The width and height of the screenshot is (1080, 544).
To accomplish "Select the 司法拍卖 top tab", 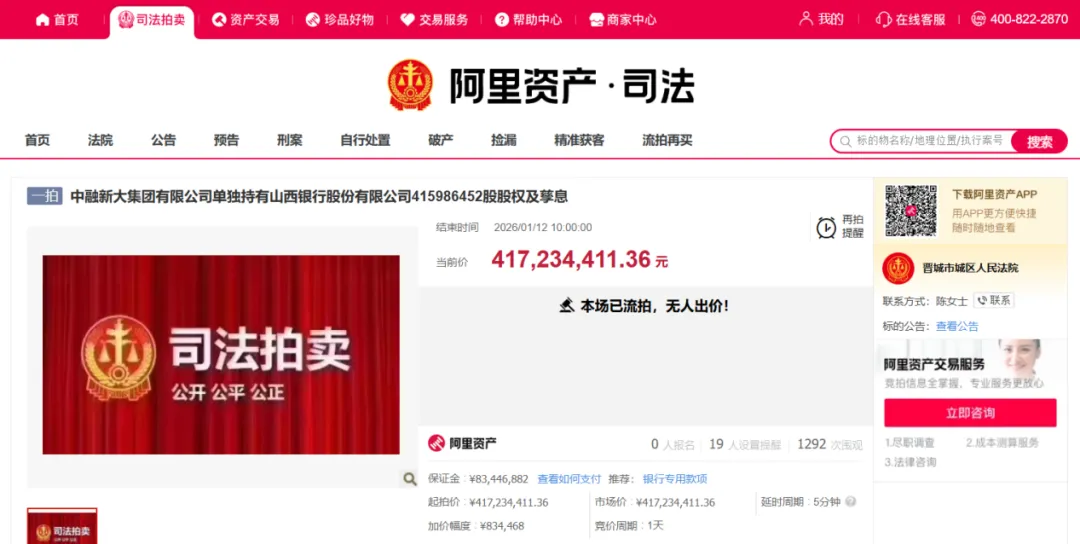I will pyautogui.click(x=152, y=19).
